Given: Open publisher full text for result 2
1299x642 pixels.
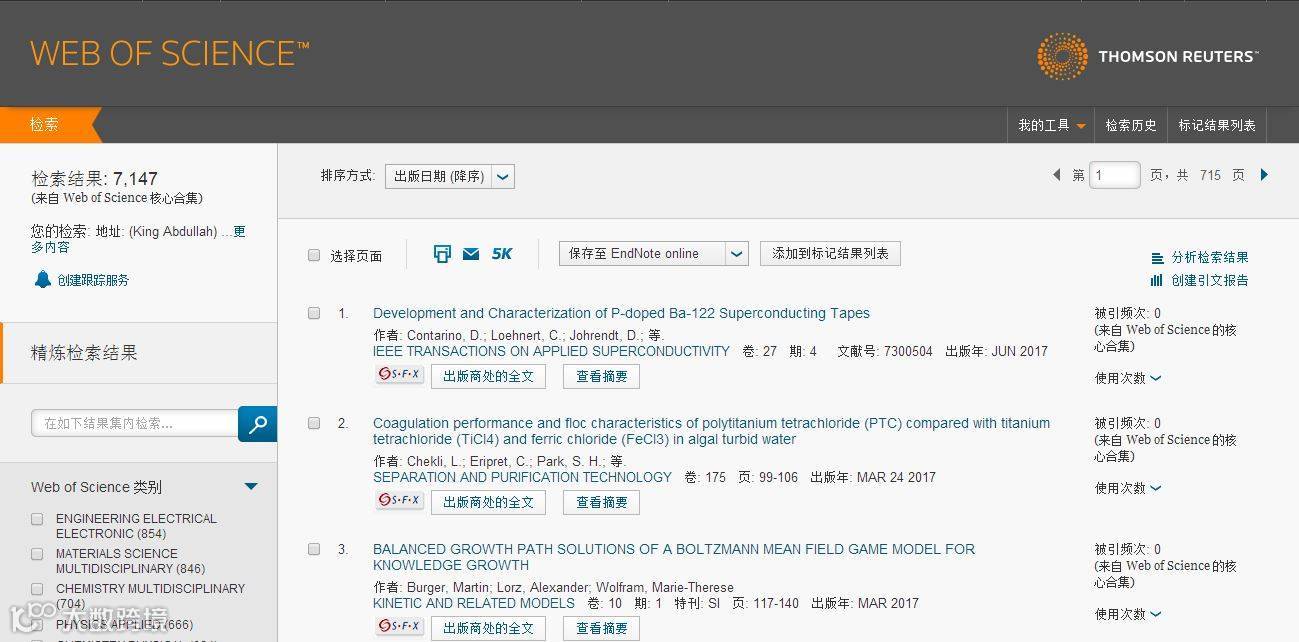Looking at the screenshot, I should click(488, 503).
